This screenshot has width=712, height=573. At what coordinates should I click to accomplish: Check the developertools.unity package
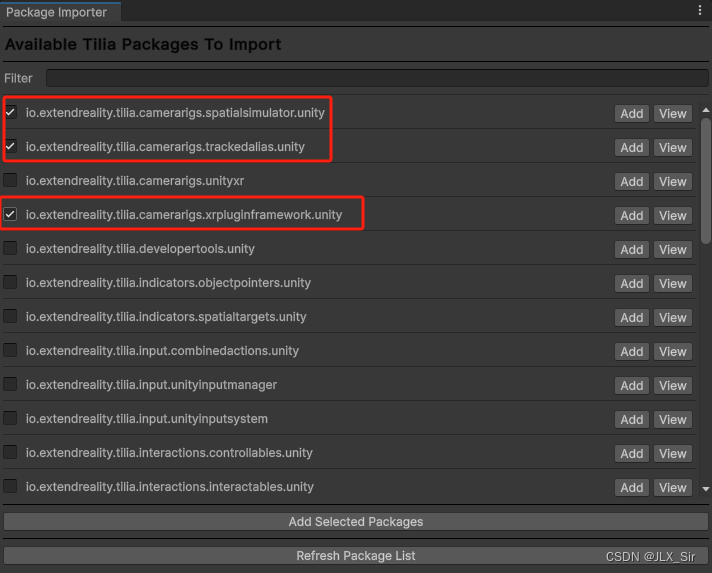tap(10, 248)
